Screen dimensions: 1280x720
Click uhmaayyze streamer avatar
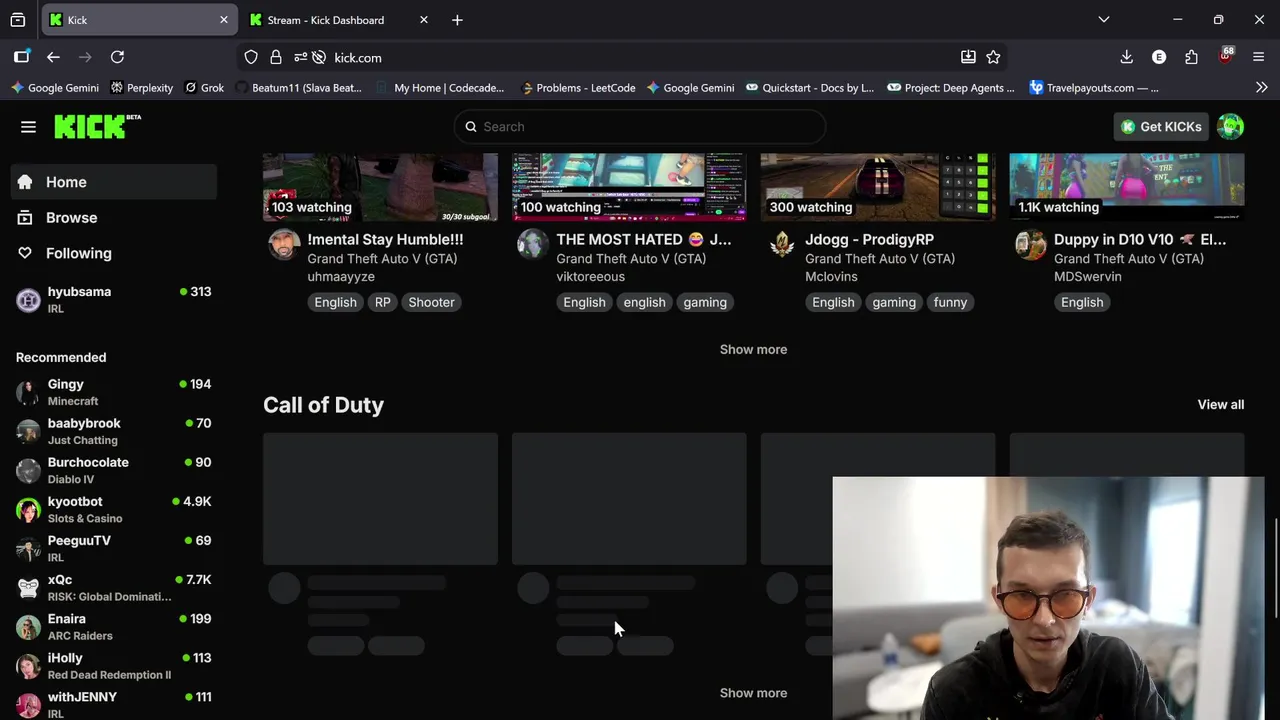tap(284, 244)
